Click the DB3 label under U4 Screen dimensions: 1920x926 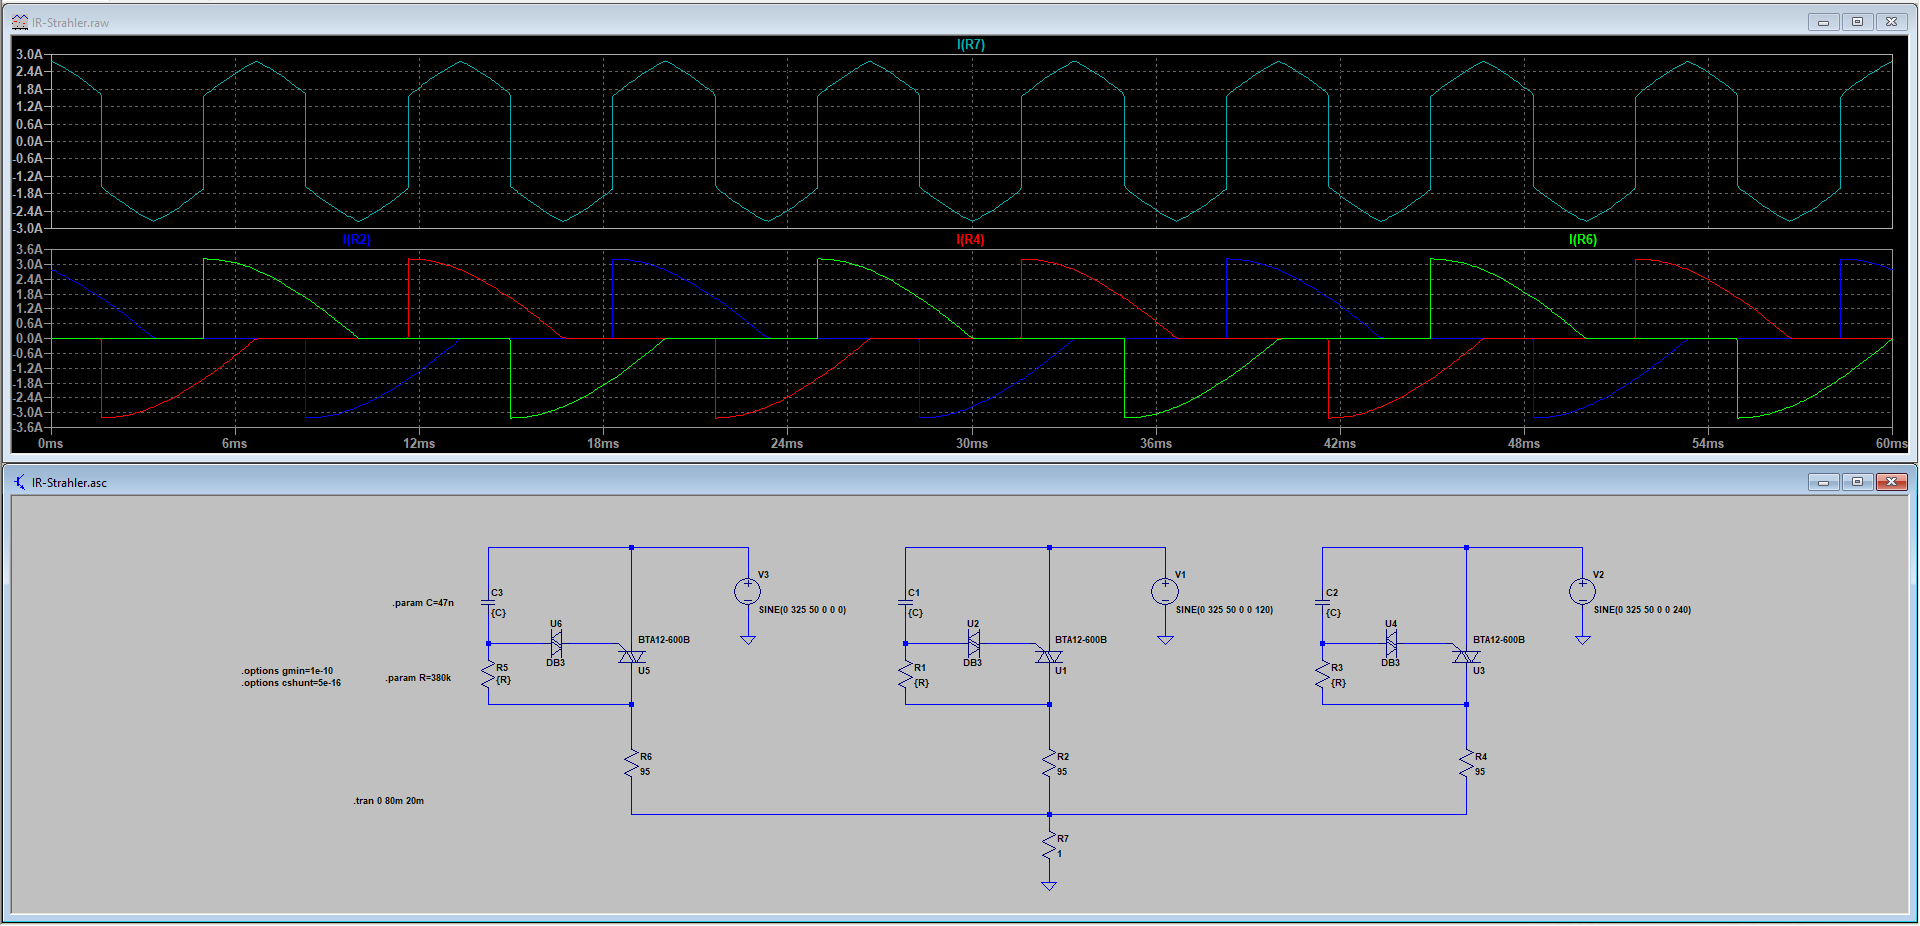click(x=1390, y=663)
